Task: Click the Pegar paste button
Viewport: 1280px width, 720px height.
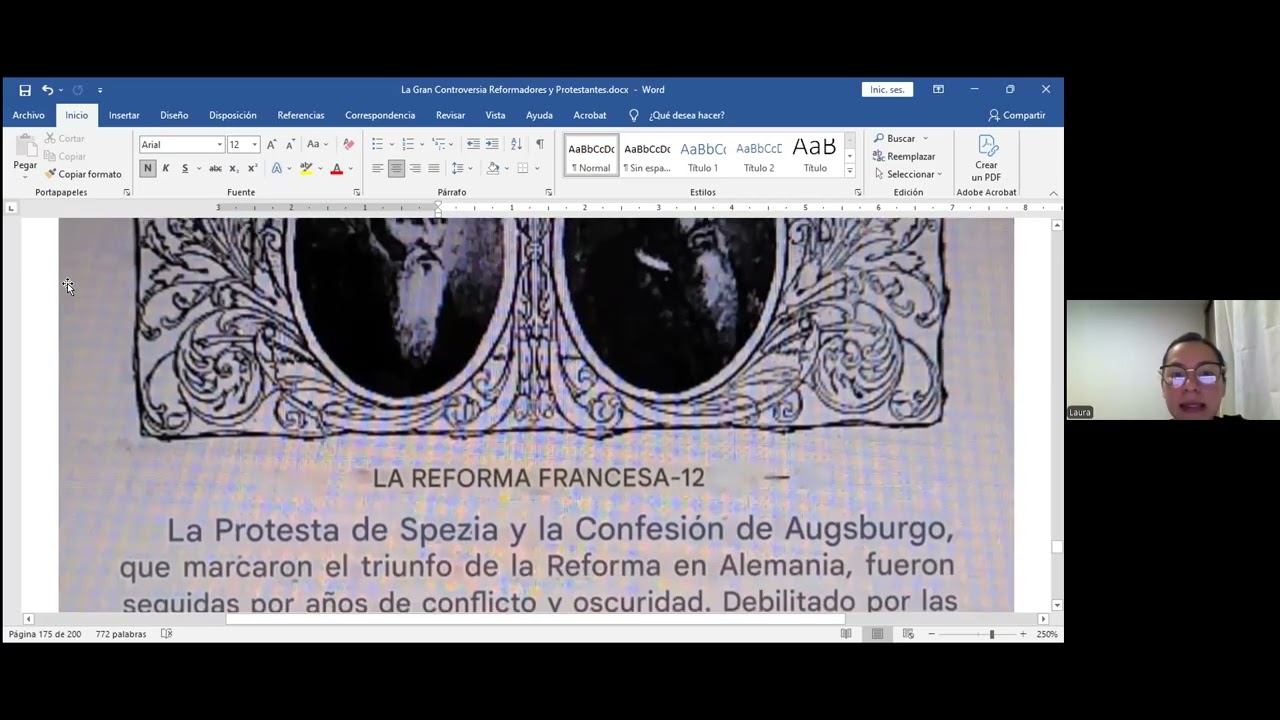Action: [25, 155]
